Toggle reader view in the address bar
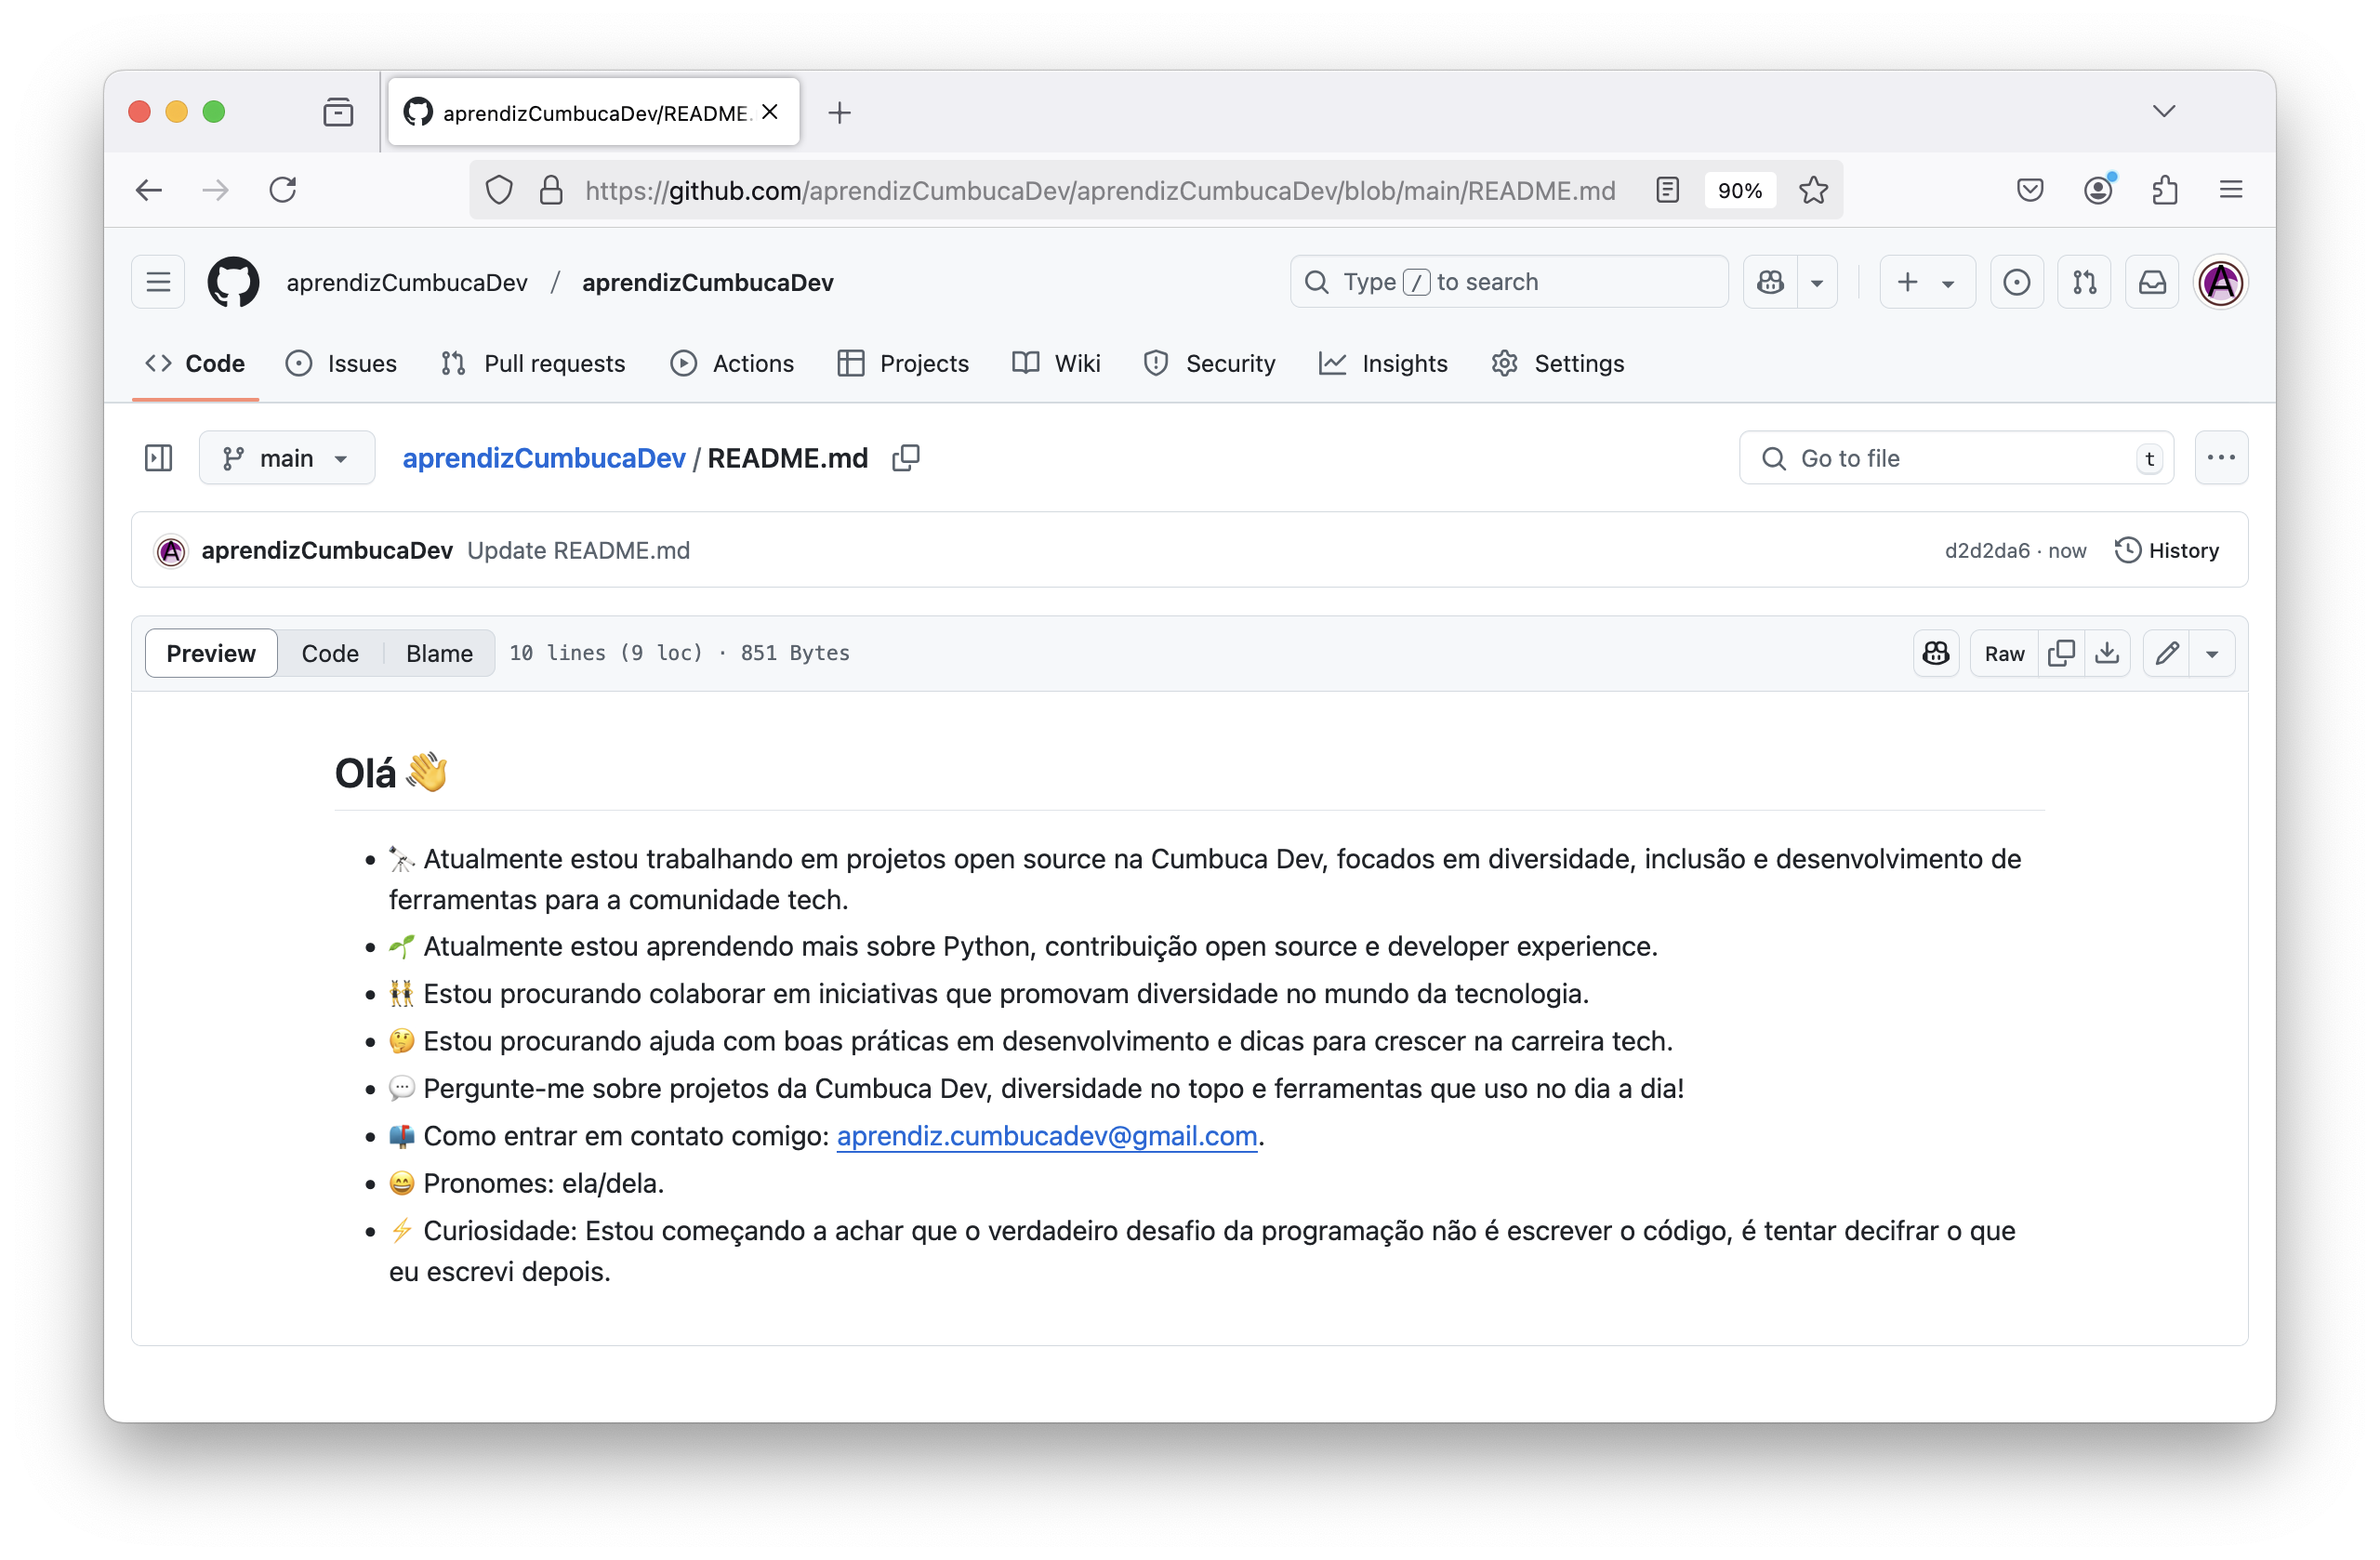 point(1666,190)
